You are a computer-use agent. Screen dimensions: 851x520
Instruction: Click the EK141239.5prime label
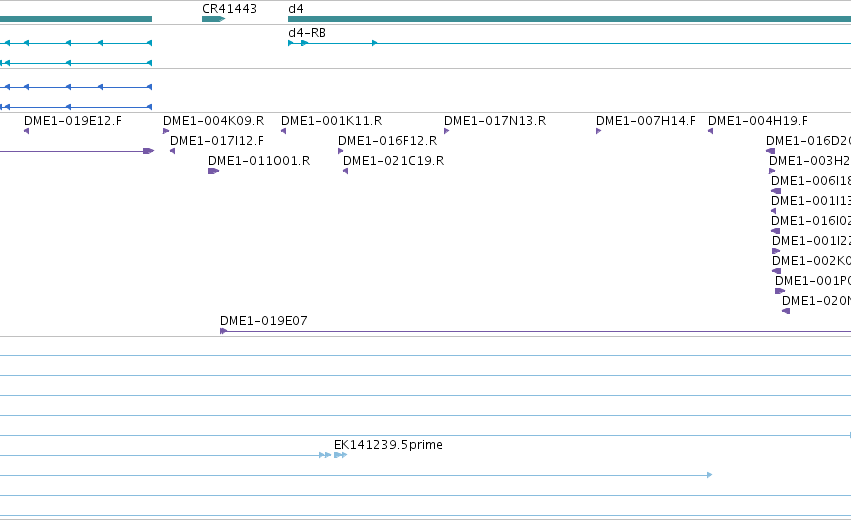click(x=388, y=445)
